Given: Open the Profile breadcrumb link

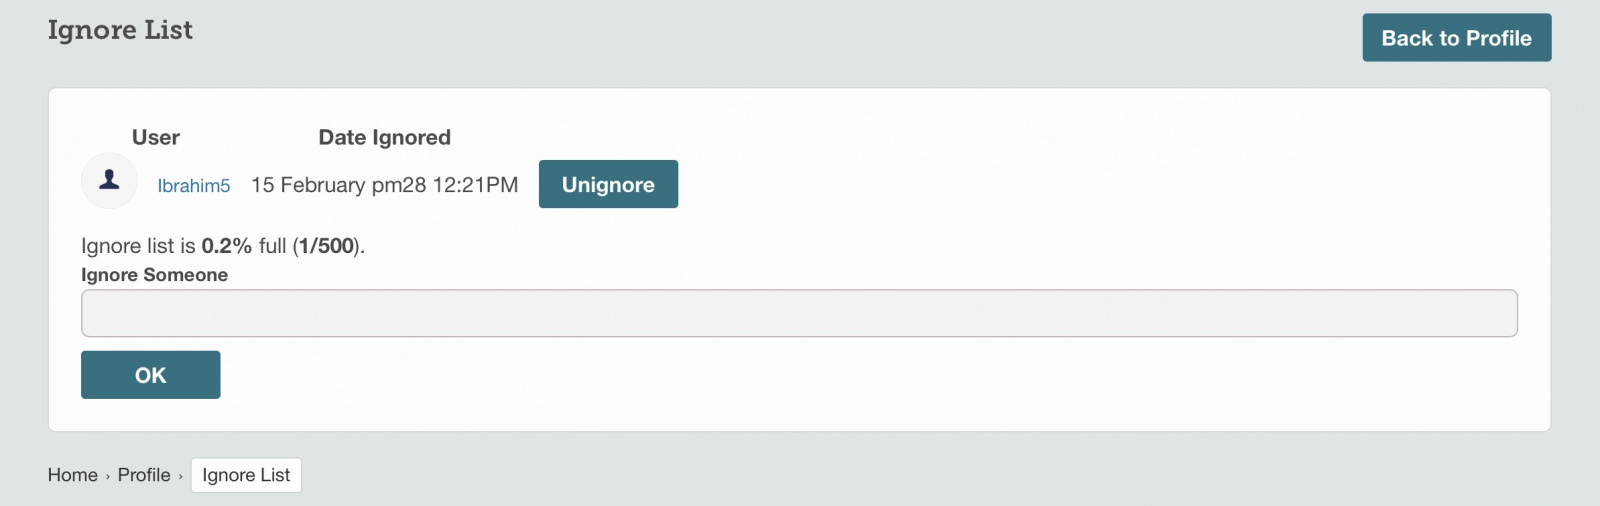Looking at the screenshot, I should [x=144, y=475].
